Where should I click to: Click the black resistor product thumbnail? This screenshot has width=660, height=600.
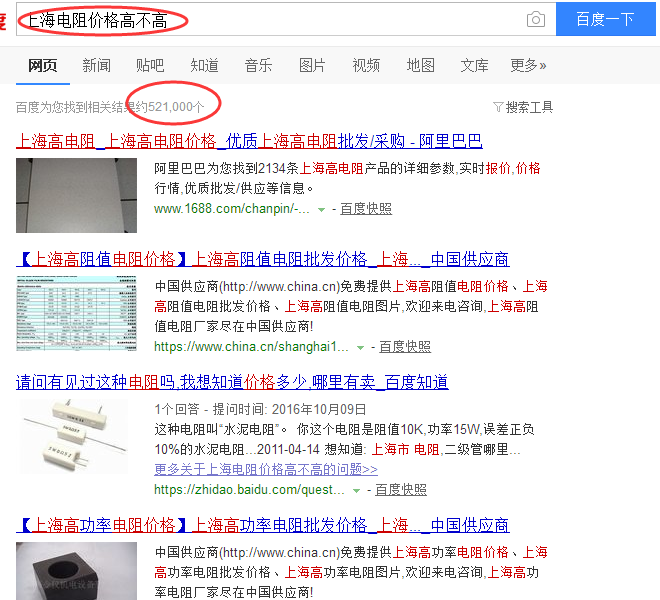[77, 571]
